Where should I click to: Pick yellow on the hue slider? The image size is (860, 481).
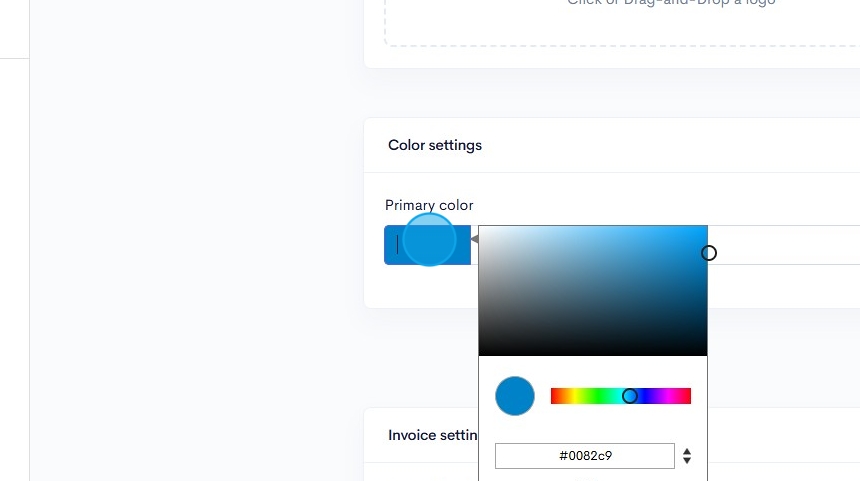(x=574, y=396)
